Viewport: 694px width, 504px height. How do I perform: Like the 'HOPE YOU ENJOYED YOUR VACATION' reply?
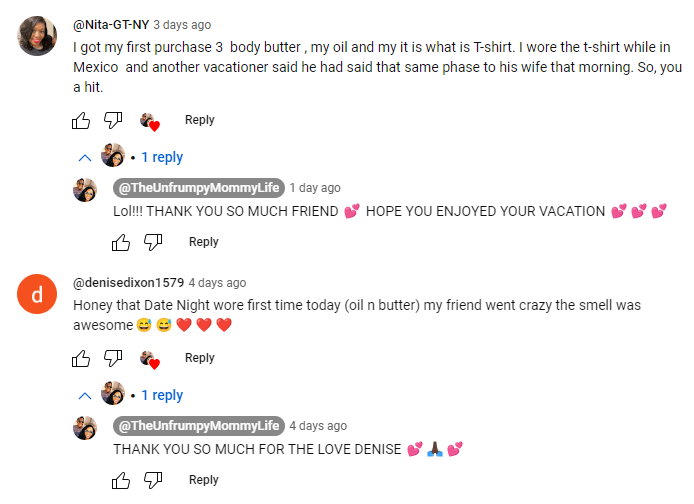(121, 242)
